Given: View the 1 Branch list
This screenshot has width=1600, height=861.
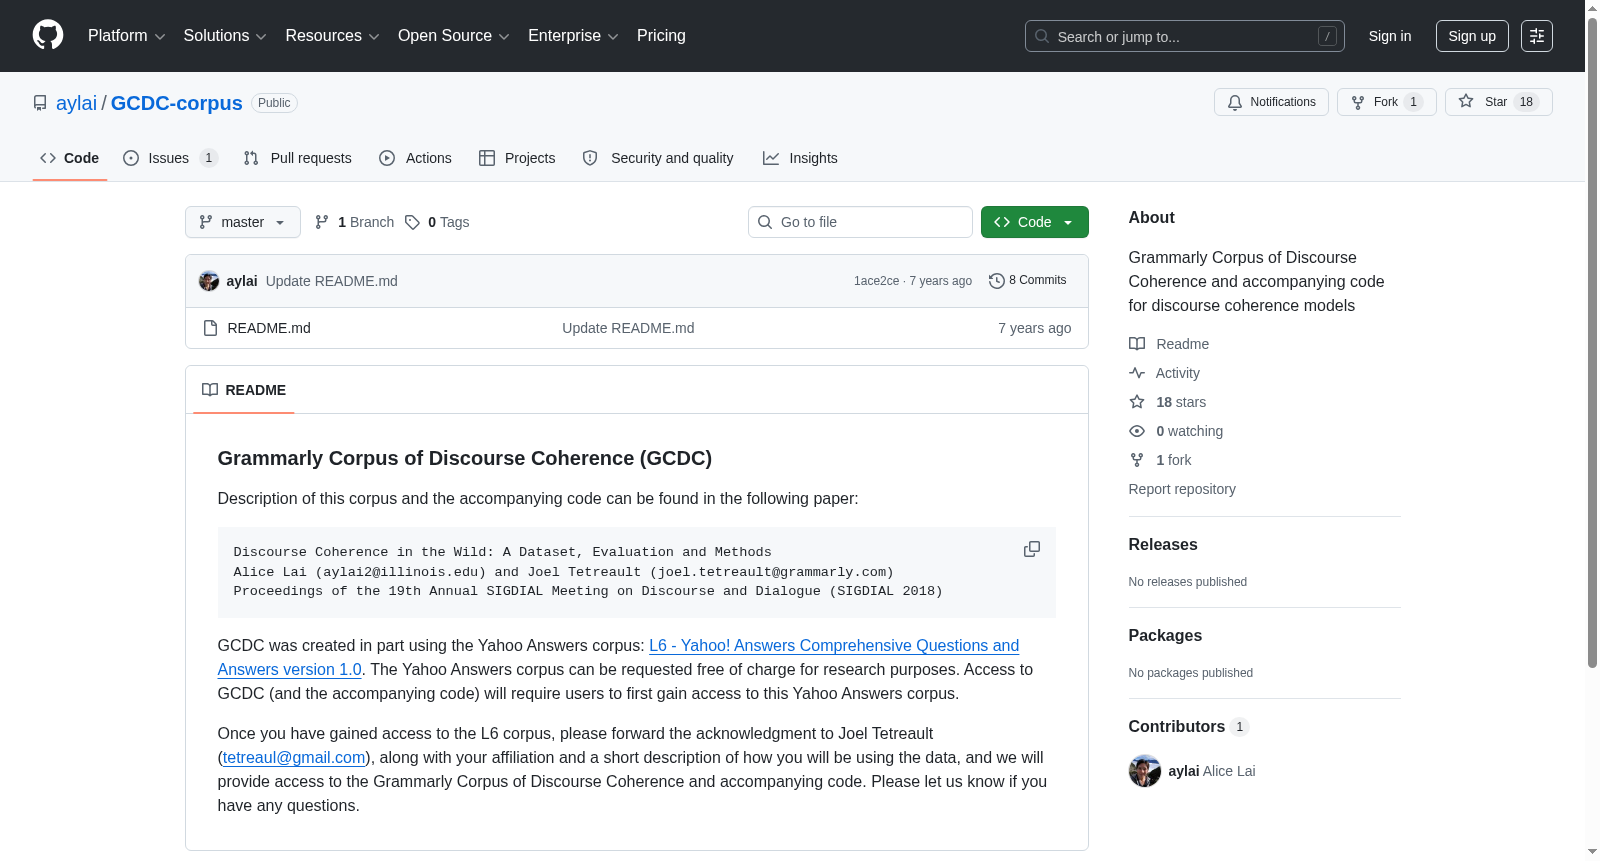Looking at the screenshot, I should 355,222.
